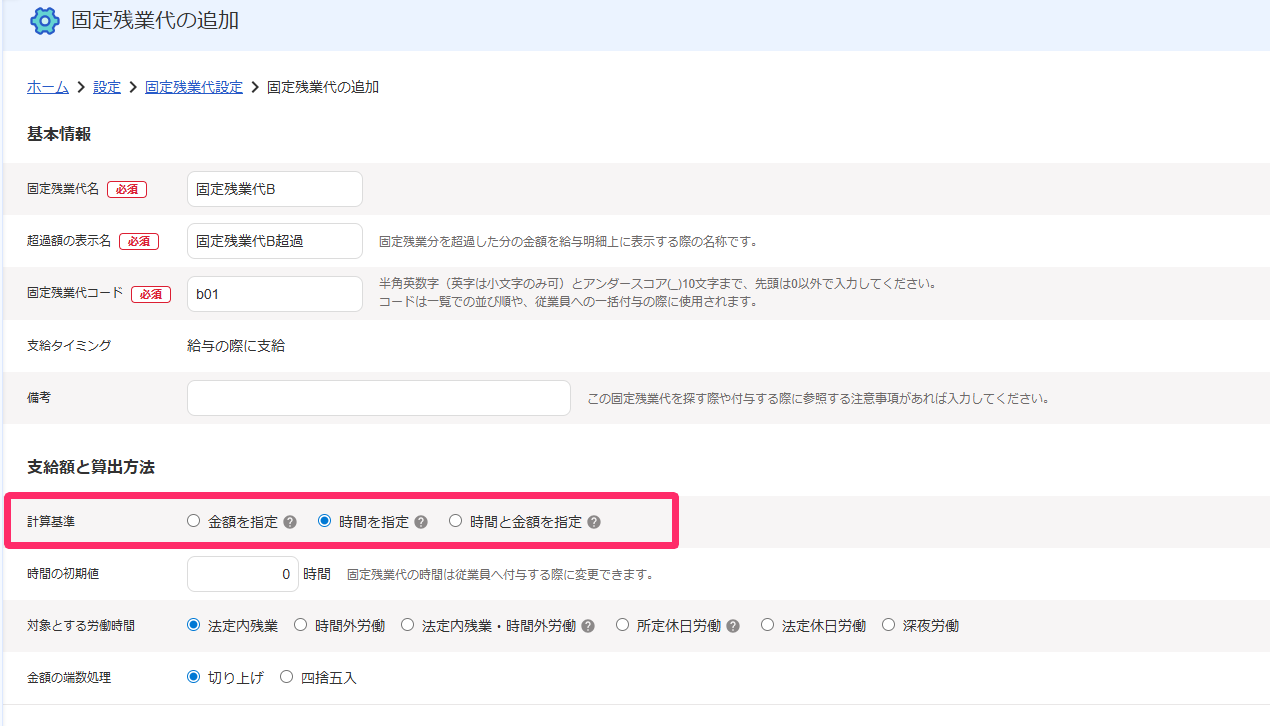Viewport: 1270px width, 726px height.
Task: Select 法定内残業 radio button
Action: [194, 625]
